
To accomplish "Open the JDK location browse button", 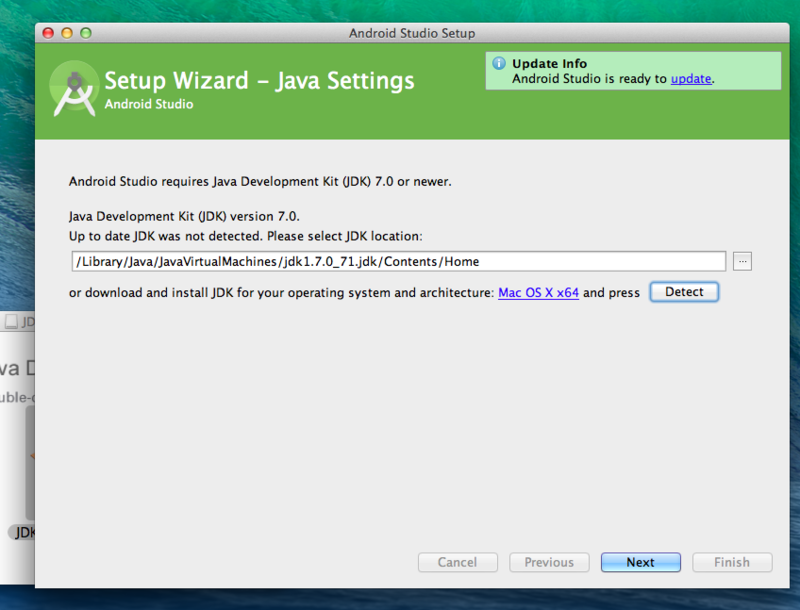I will [742, 262].
